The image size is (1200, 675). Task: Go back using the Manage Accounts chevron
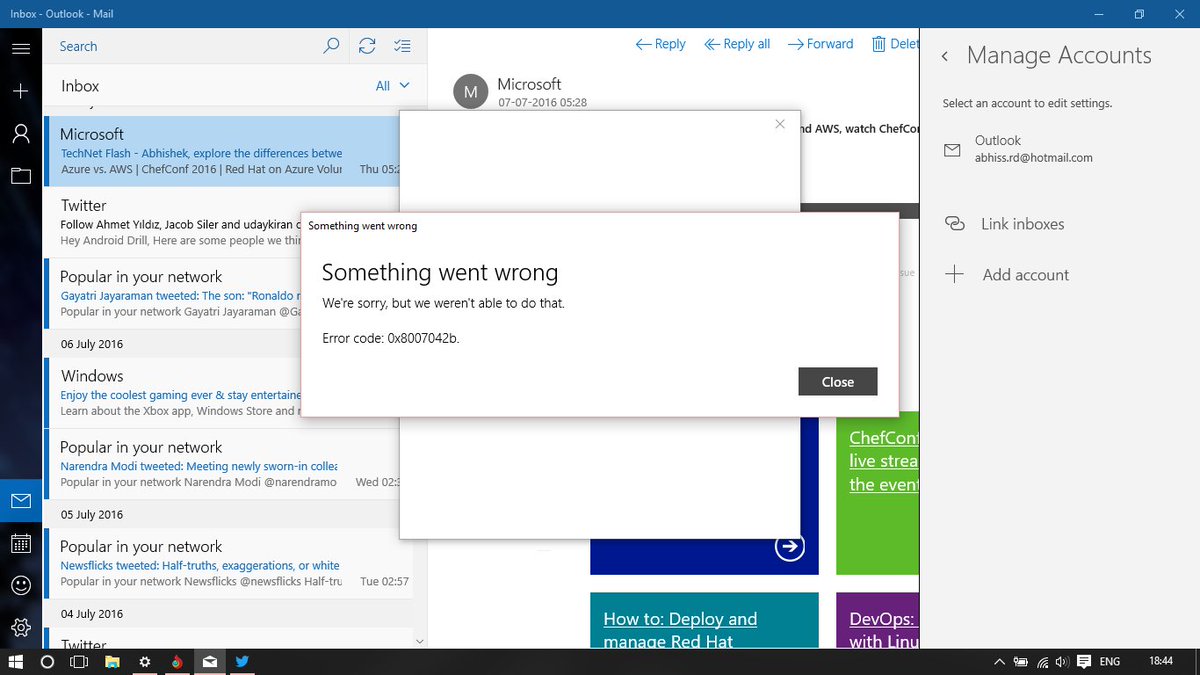coord(944,56)
